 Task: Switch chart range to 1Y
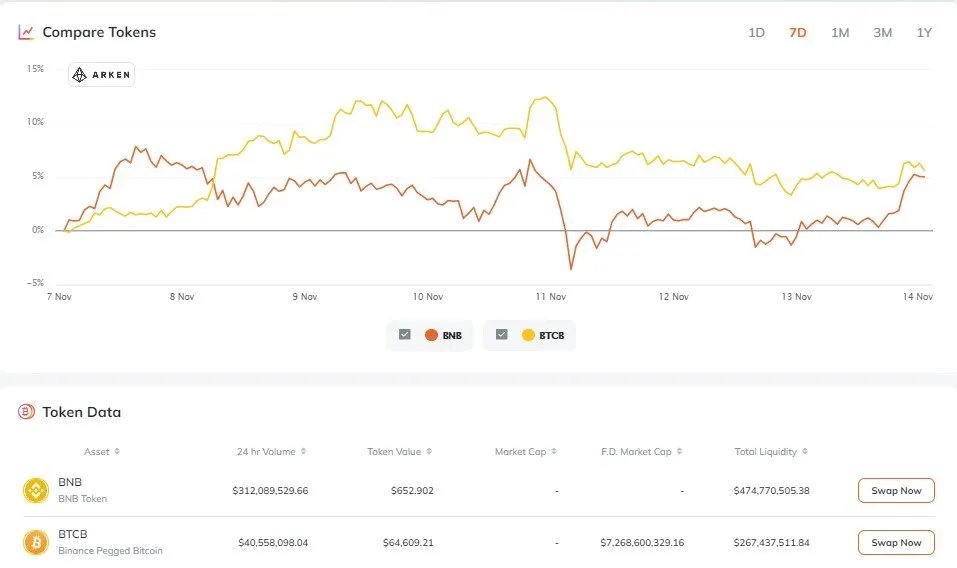tap(924, 33)
